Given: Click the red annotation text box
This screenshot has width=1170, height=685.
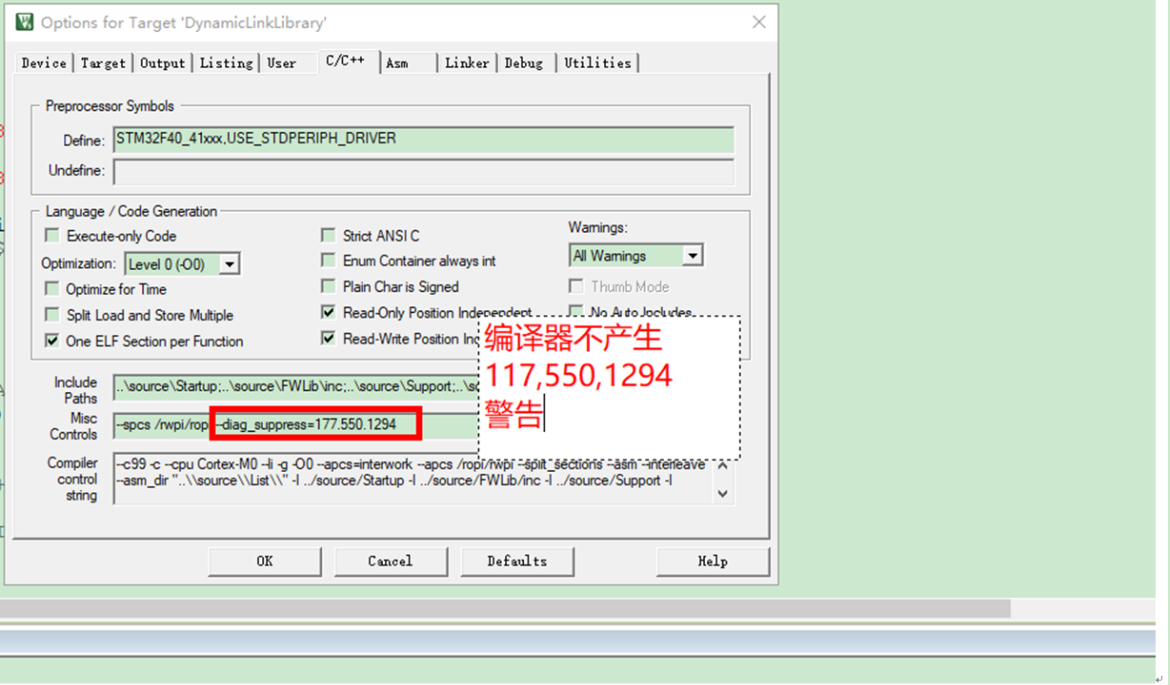Looking at the screenshot, I should (x=610, y=387).
